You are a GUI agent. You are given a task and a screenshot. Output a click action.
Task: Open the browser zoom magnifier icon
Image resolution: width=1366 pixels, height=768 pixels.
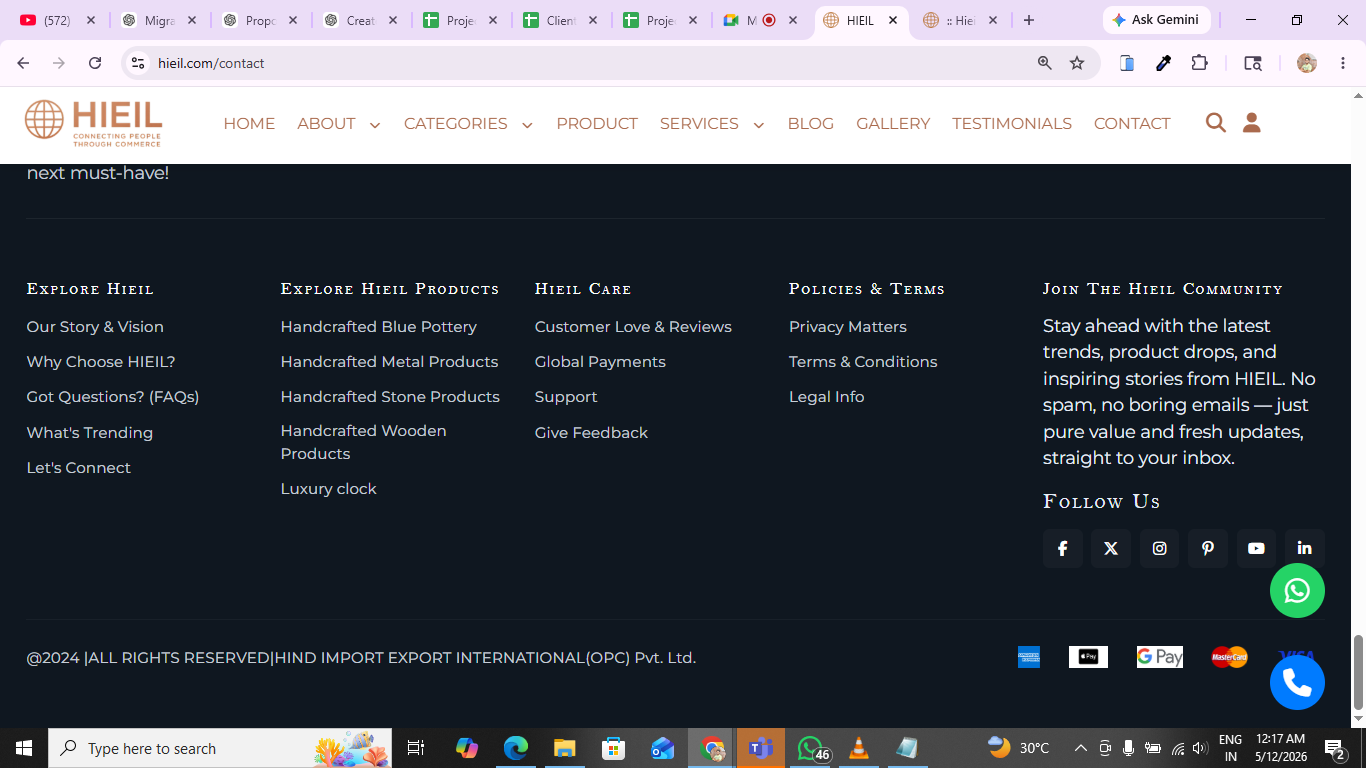(x=1045, y=63)
